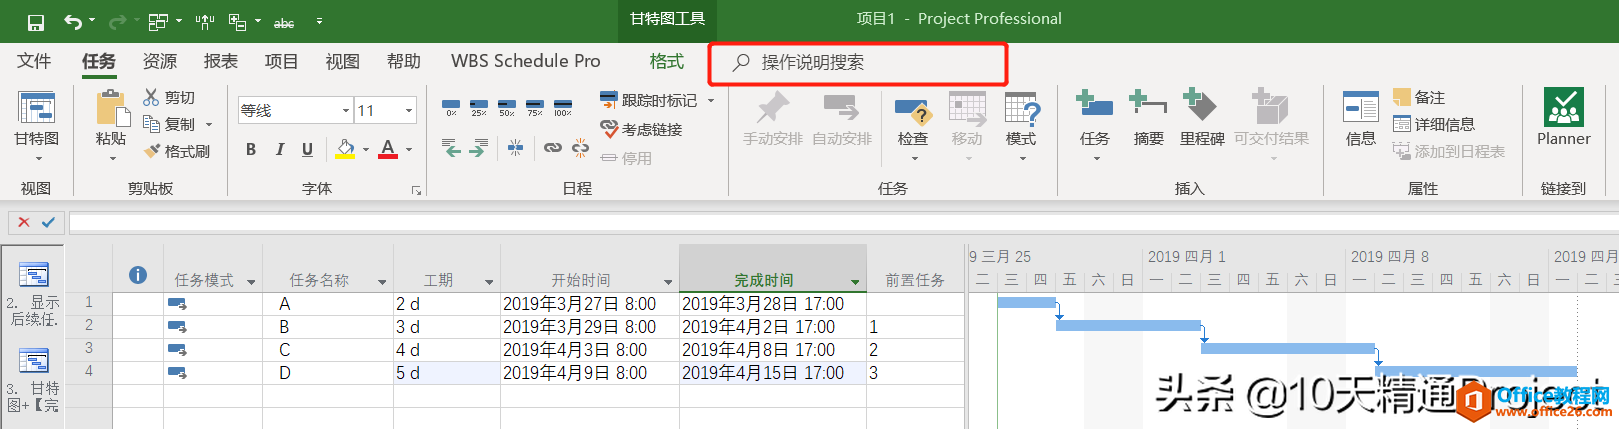Image resolution: width=1619 pixels, height=429 pixels.
Task: Click Details (详细信息) icon
Action: click(x=1402, y=124)
